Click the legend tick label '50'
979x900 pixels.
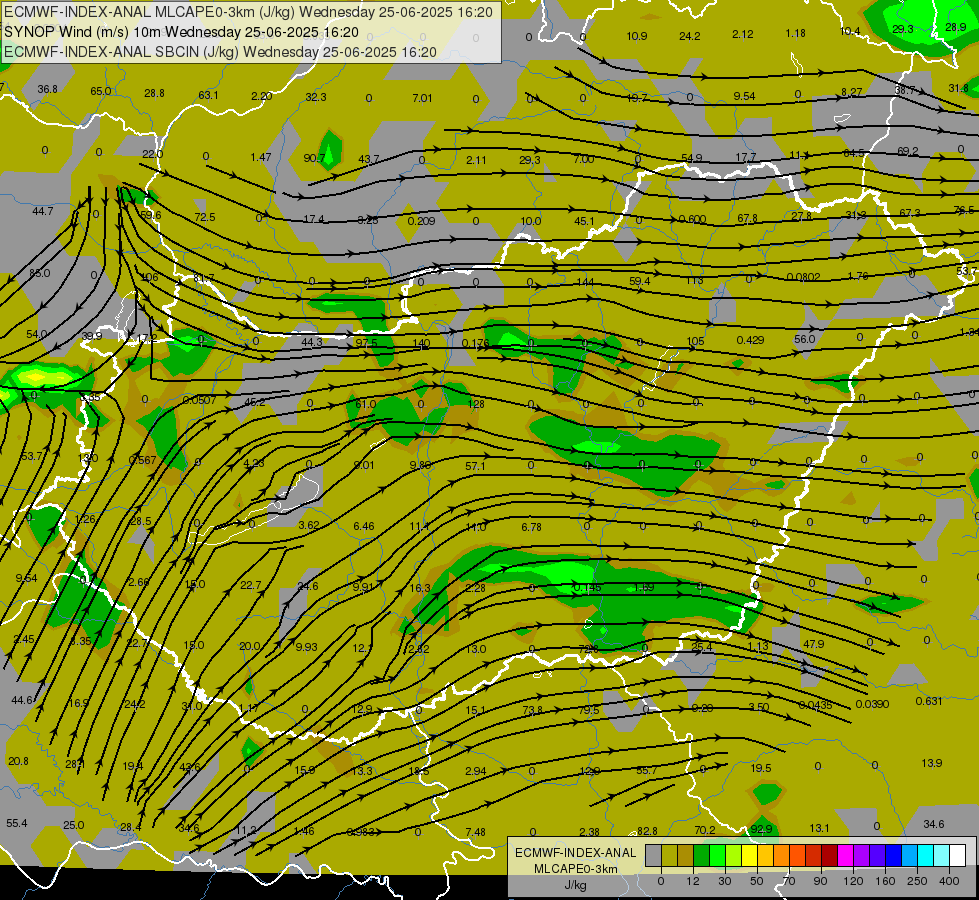point(756,881)
